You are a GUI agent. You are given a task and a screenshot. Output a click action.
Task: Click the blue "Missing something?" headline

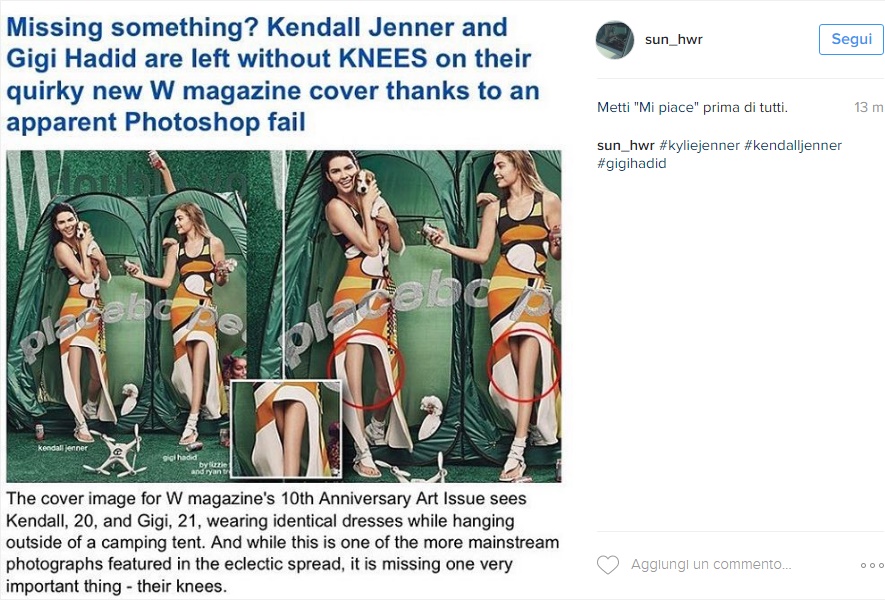[x=272, y=75]
